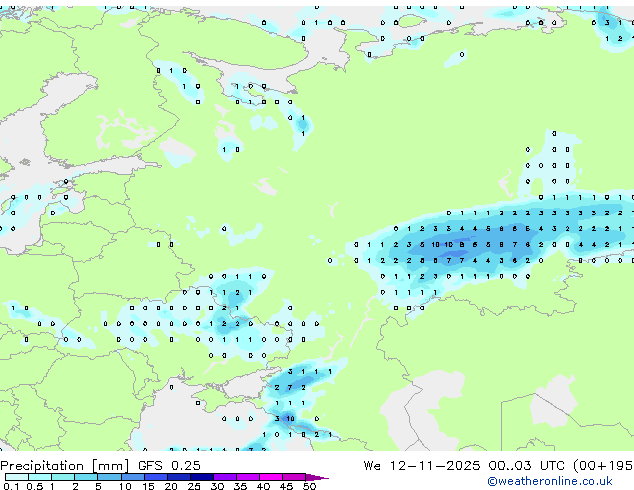Click the legend tick label '20'
Image resolution: width=634 pixels, height=490 pixels.
tap(171, 486)
